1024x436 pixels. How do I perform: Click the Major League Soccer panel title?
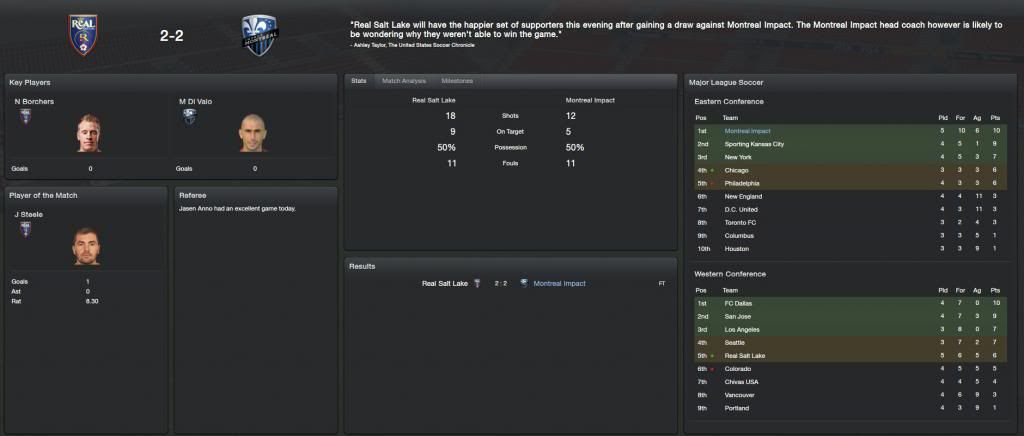point(726,81)
